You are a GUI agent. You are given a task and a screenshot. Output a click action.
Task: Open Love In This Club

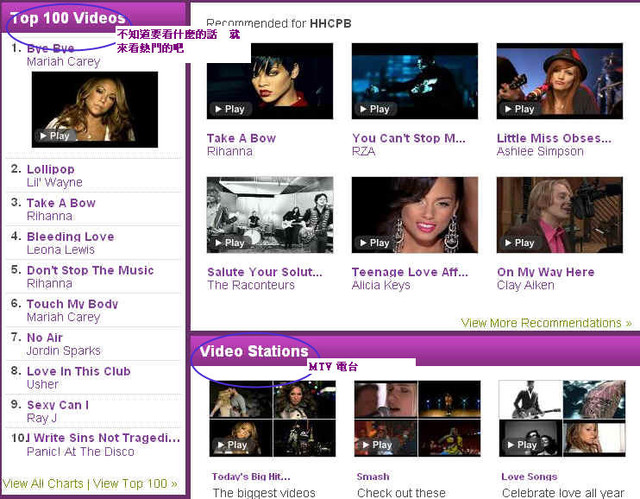79,371
